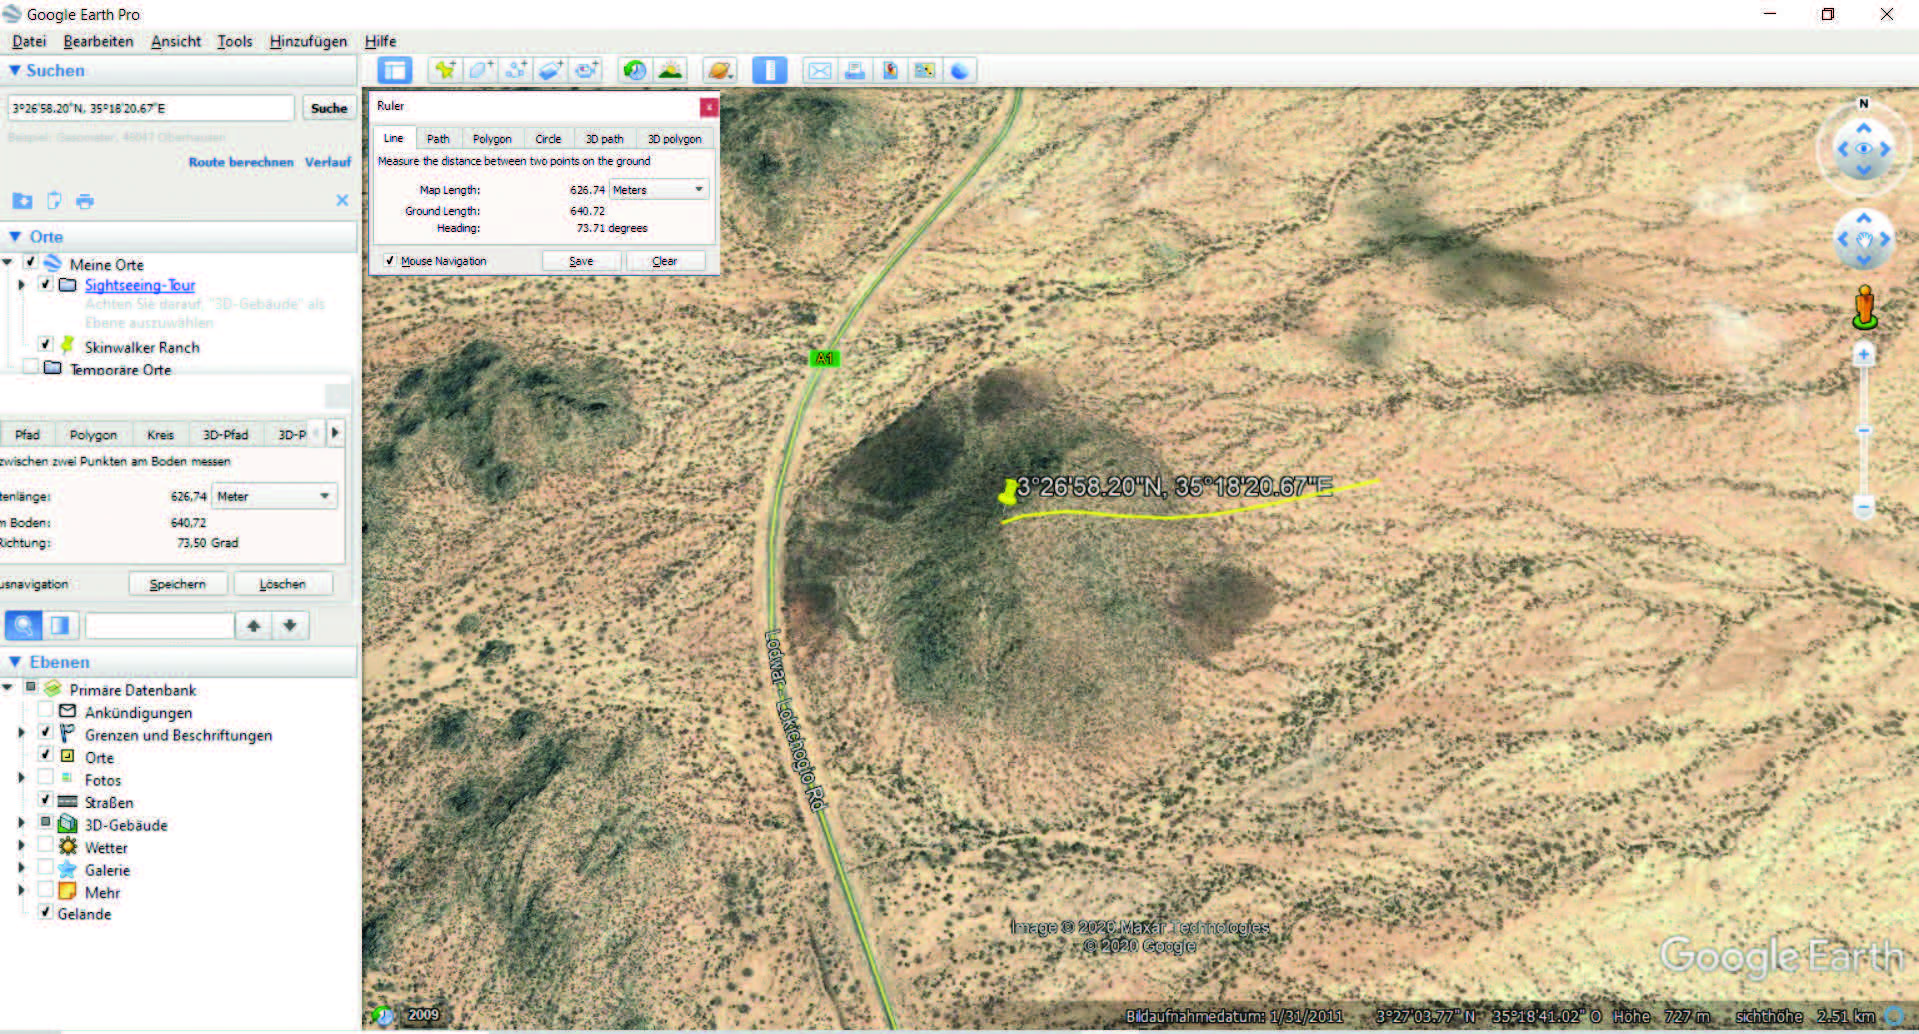Disable Grenzen und Beschriftungen layer
This screenshot has width=1919, height=1034.
pyautogui.click(x=45, y=732)
